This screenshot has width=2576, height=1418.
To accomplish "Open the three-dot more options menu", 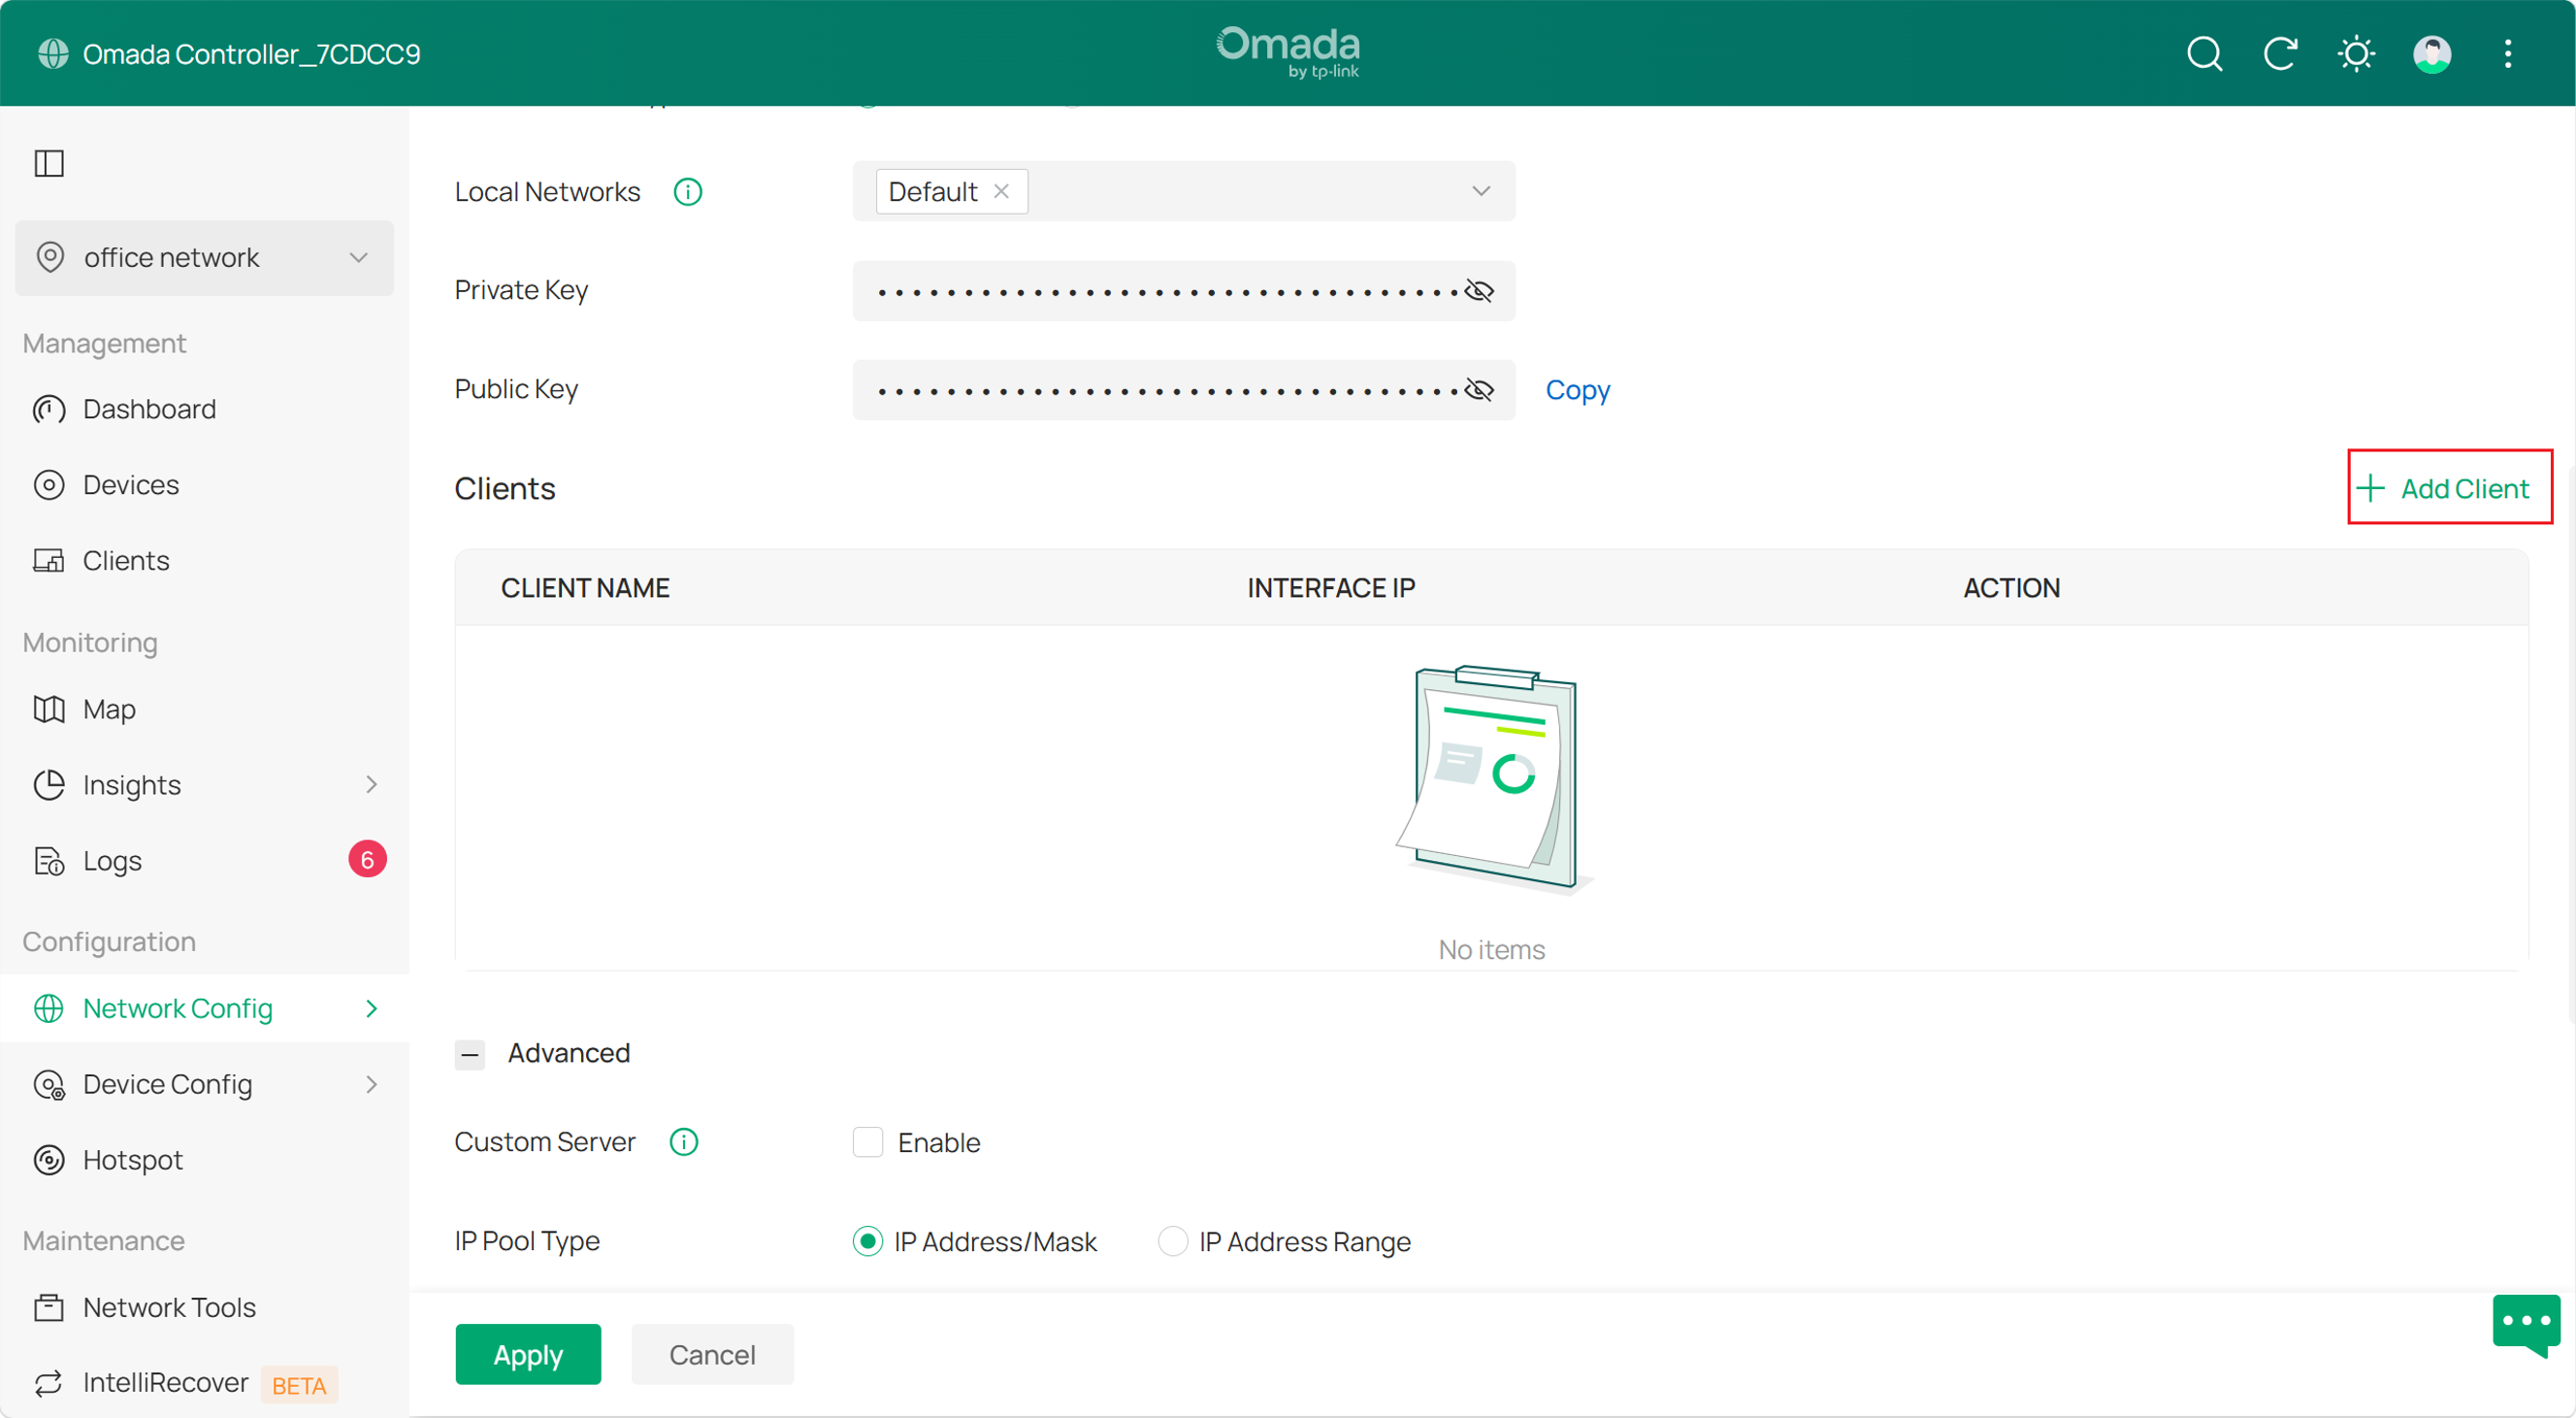I will tap(2508, 53).
